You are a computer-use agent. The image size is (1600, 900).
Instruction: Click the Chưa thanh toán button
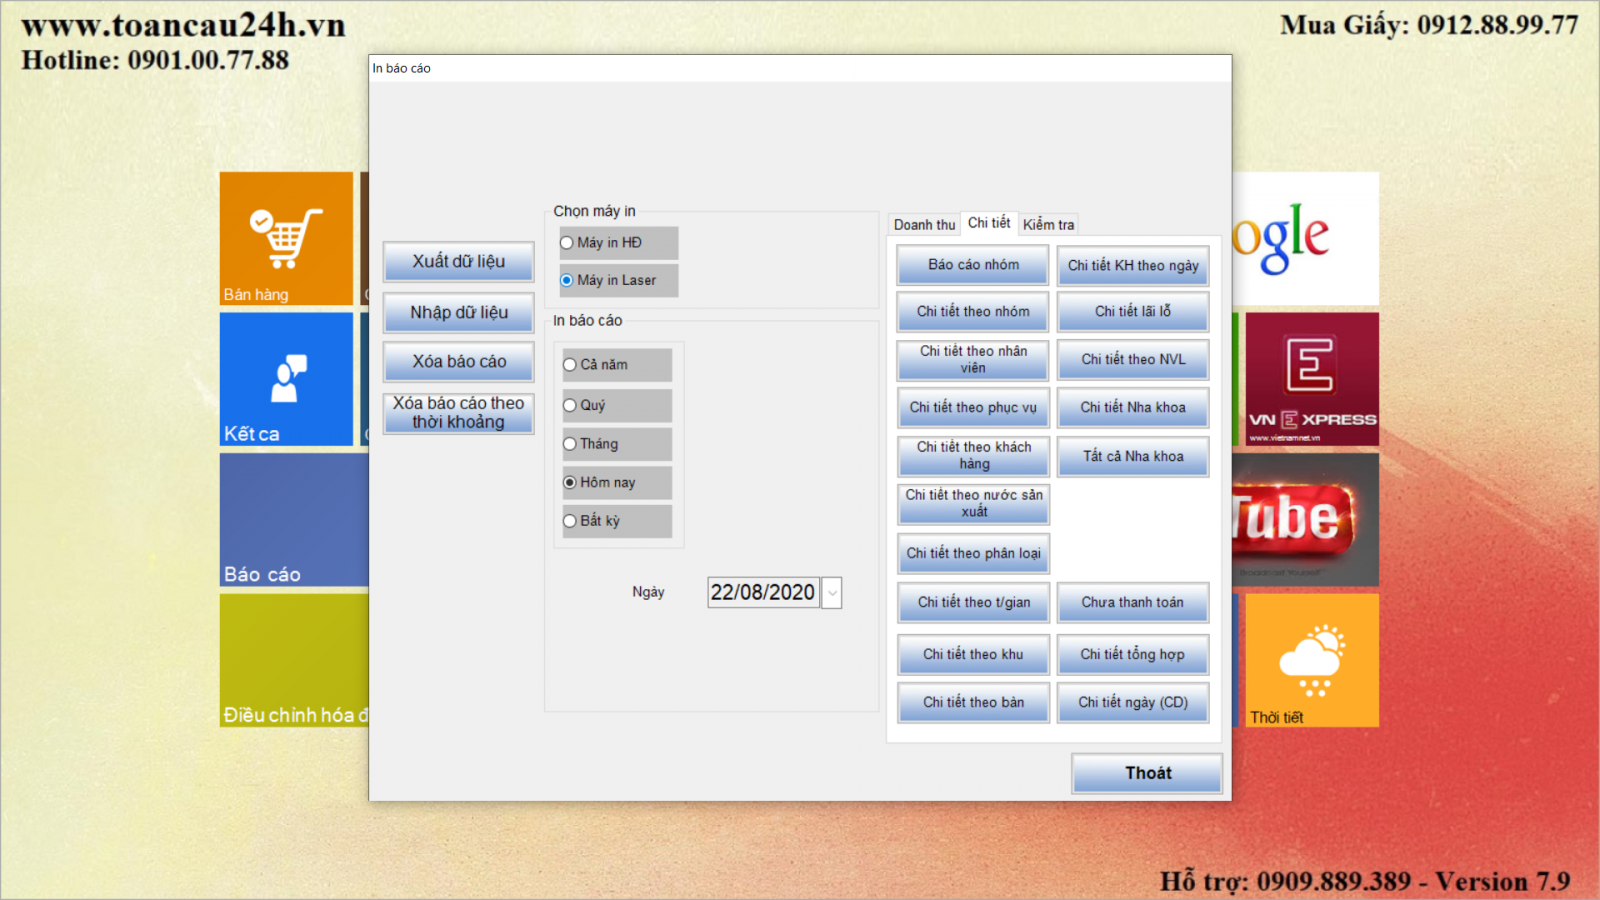1132,603
